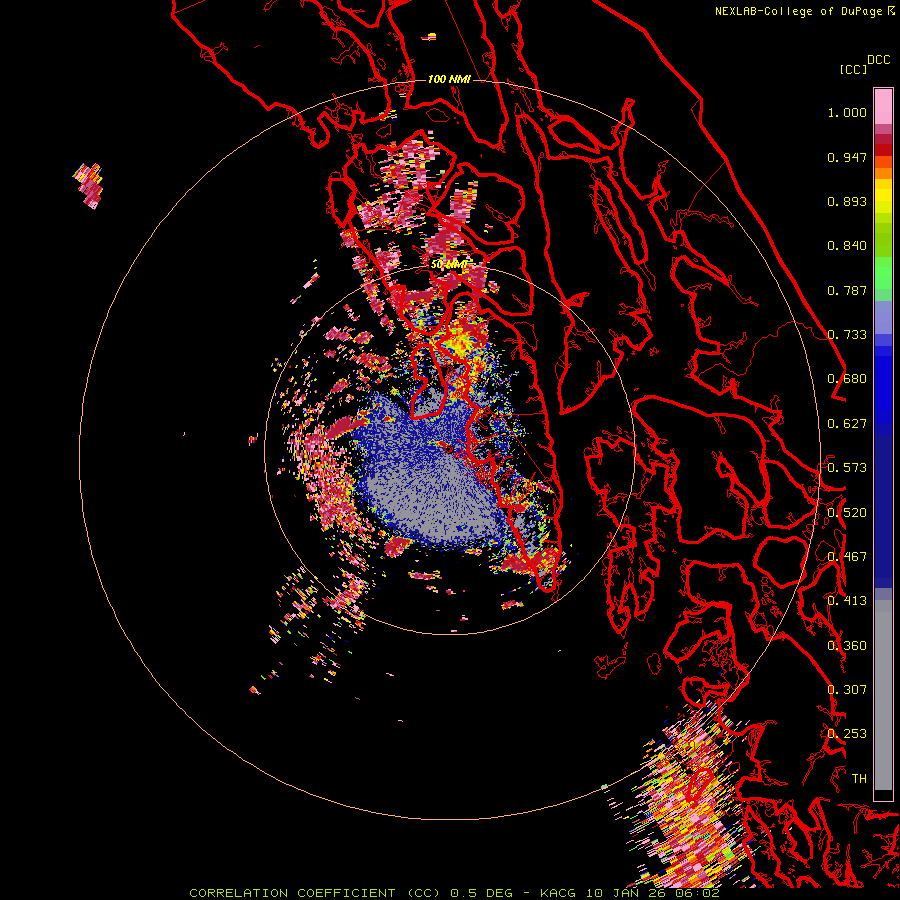
Task: Click the 50 NMI range ring label
Action: coord(449,264)
